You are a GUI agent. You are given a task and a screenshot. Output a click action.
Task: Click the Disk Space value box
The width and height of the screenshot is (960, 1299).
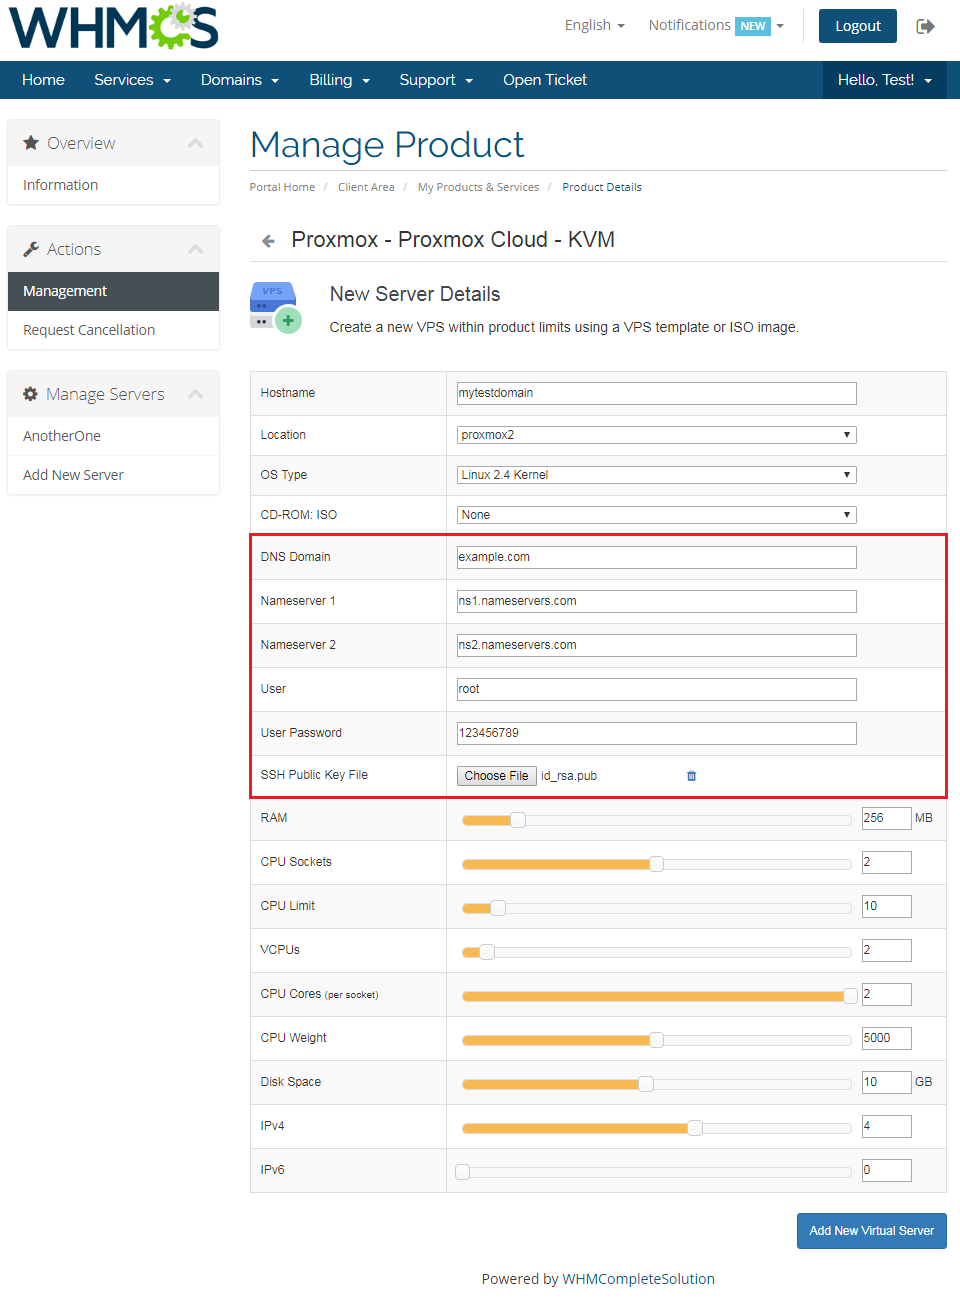886,1082
